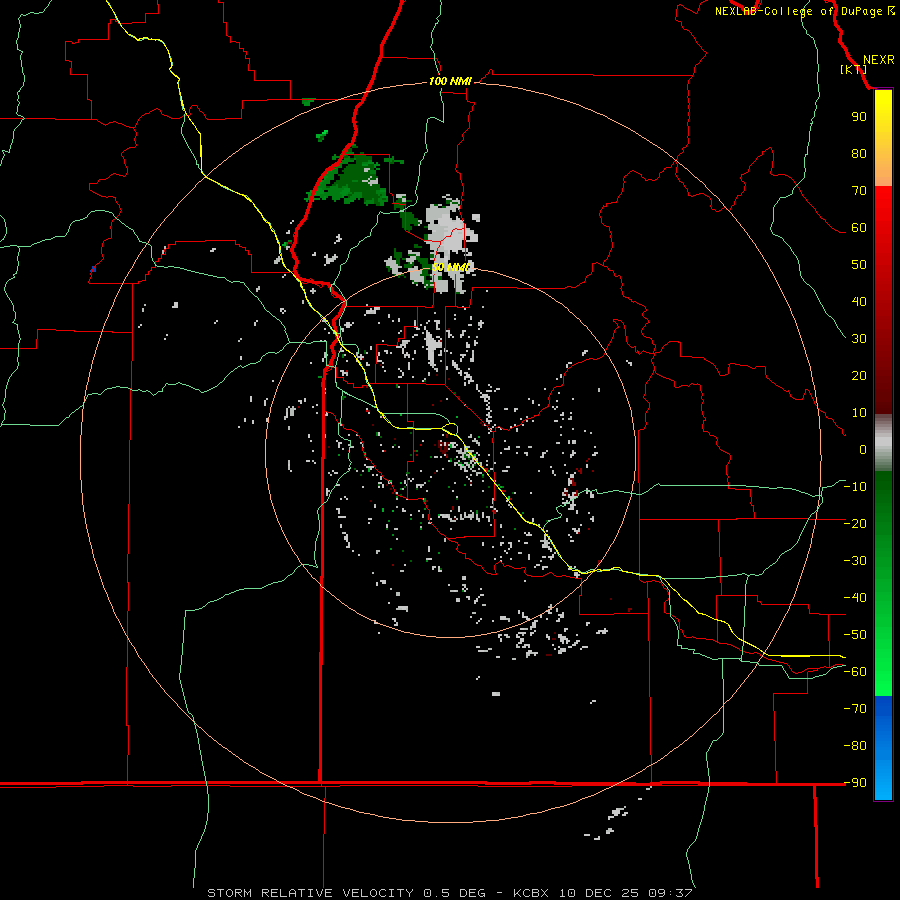Click the -20 value on the velocity scale
Image resolution: width=900 pixels, height=900 pixels.
coord(855,523)
